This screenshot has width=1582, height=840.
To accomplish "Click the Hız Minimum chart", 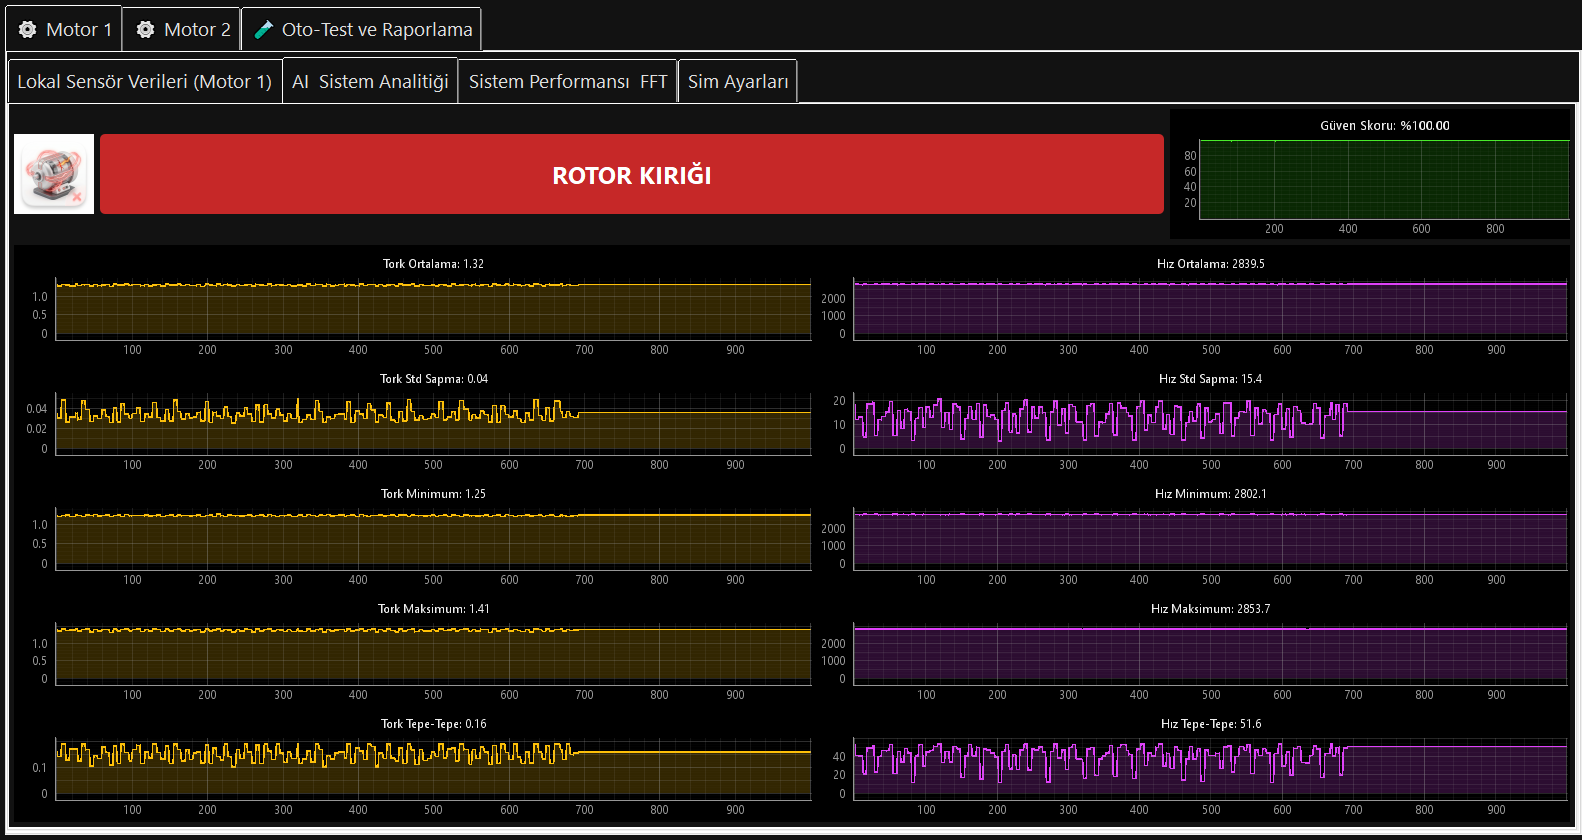I will 1210,540.
